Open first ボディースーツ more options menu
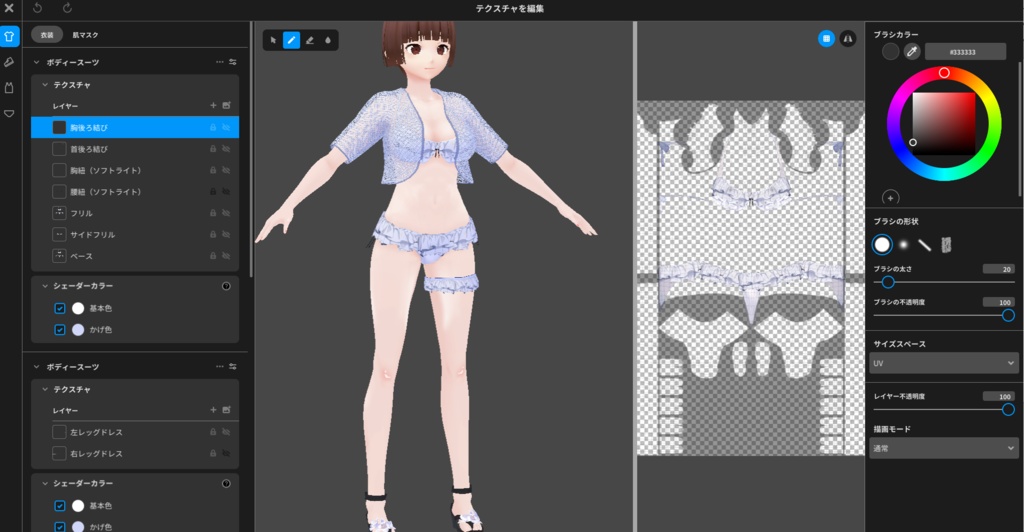 point(219,62)
